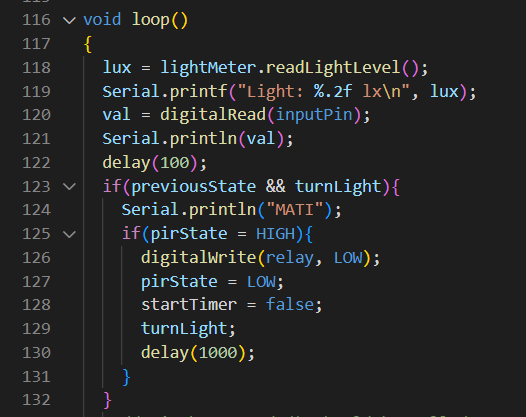The height and width of the screenshot is (417, 526).
Task: Click the 'loop' function name
Action: tap(151, 20)
